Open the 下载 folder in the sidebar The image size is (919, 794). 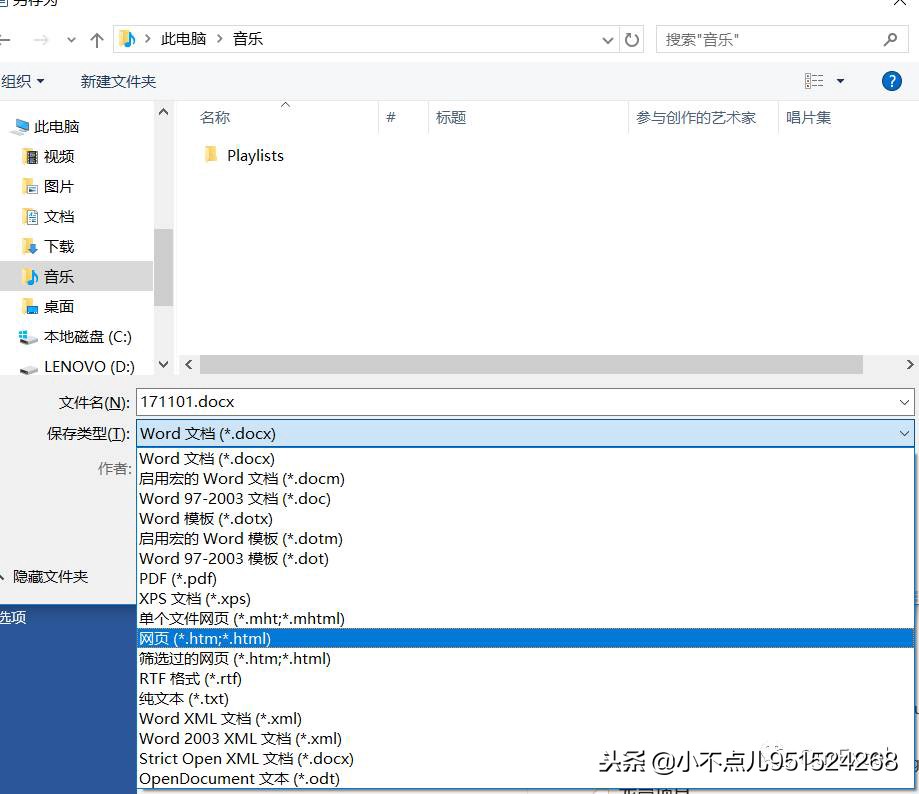[57, 246]
